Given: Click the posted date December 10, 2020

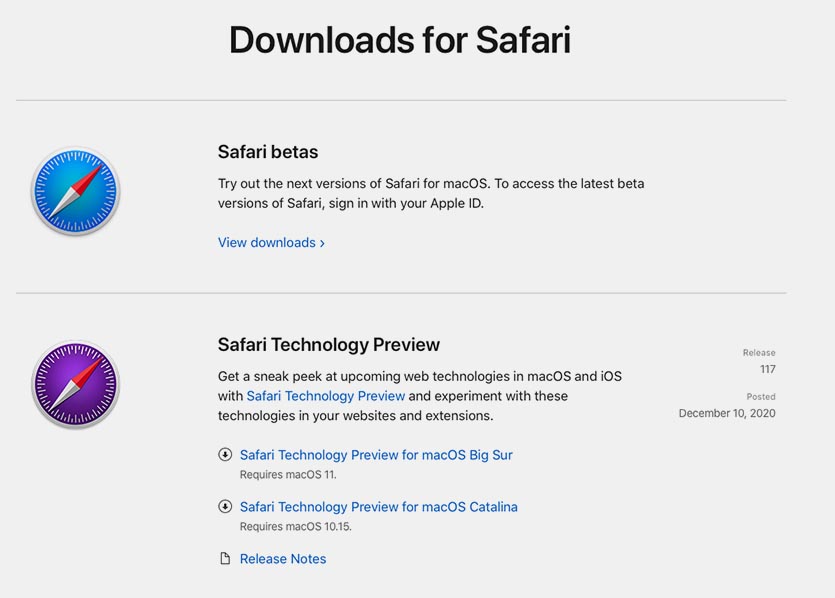Looking at the screenshot, I should click(726, 413).
